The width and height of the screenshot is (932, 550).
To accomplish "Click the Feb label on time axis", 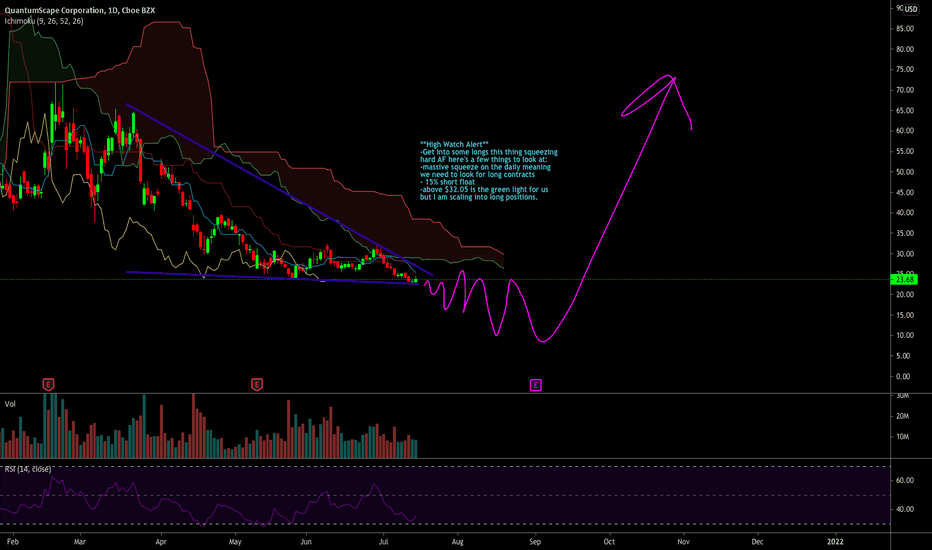I will [x=12, y=542].
